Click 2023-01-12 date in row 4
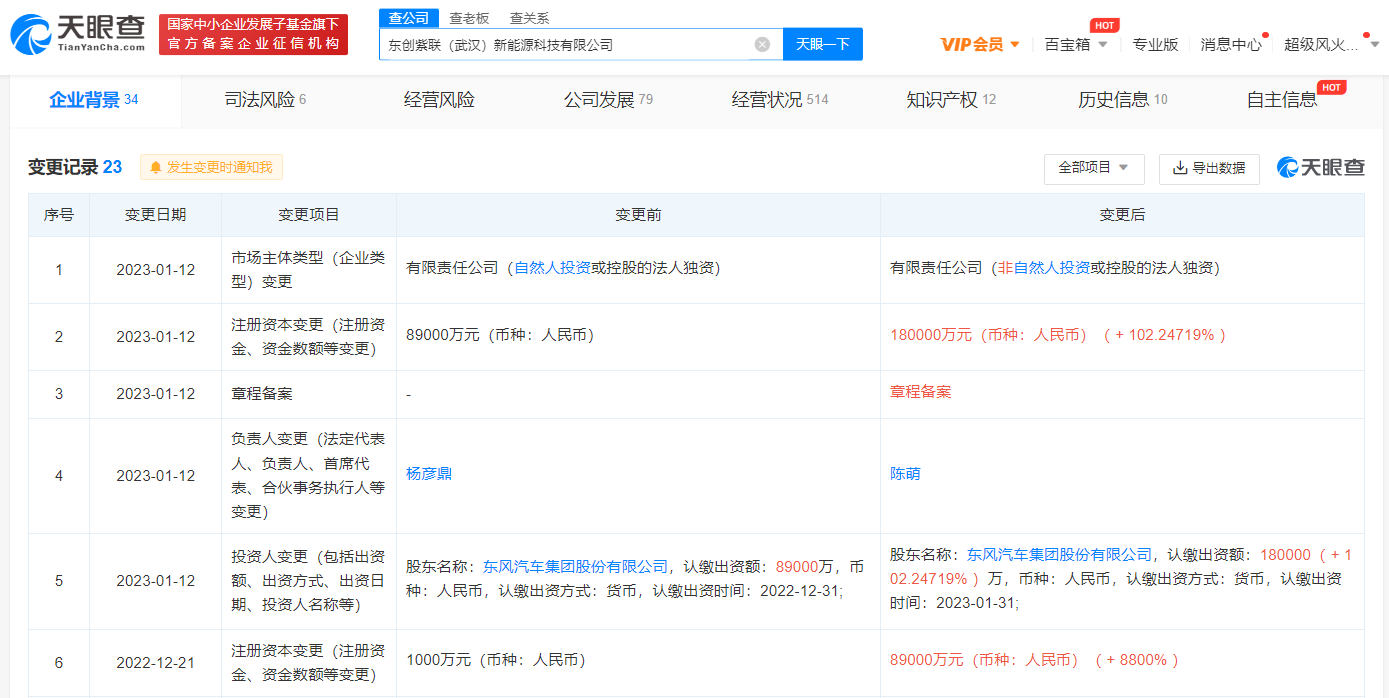1389x698 pixels. click(x=155, y=476)
